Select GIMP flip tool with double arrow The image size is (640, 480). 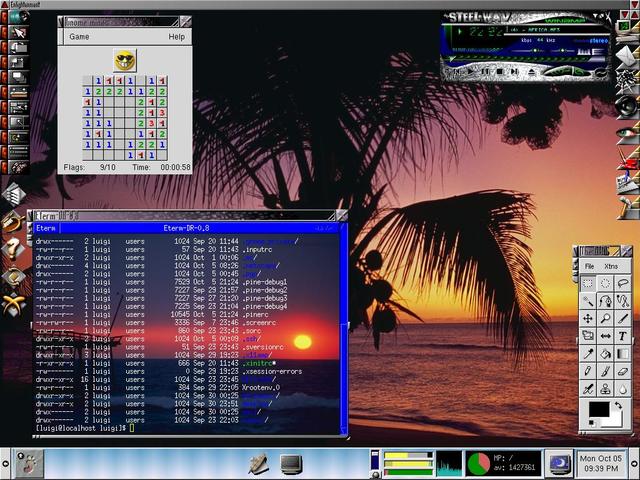pyautogui.click(x=605, y=336)
